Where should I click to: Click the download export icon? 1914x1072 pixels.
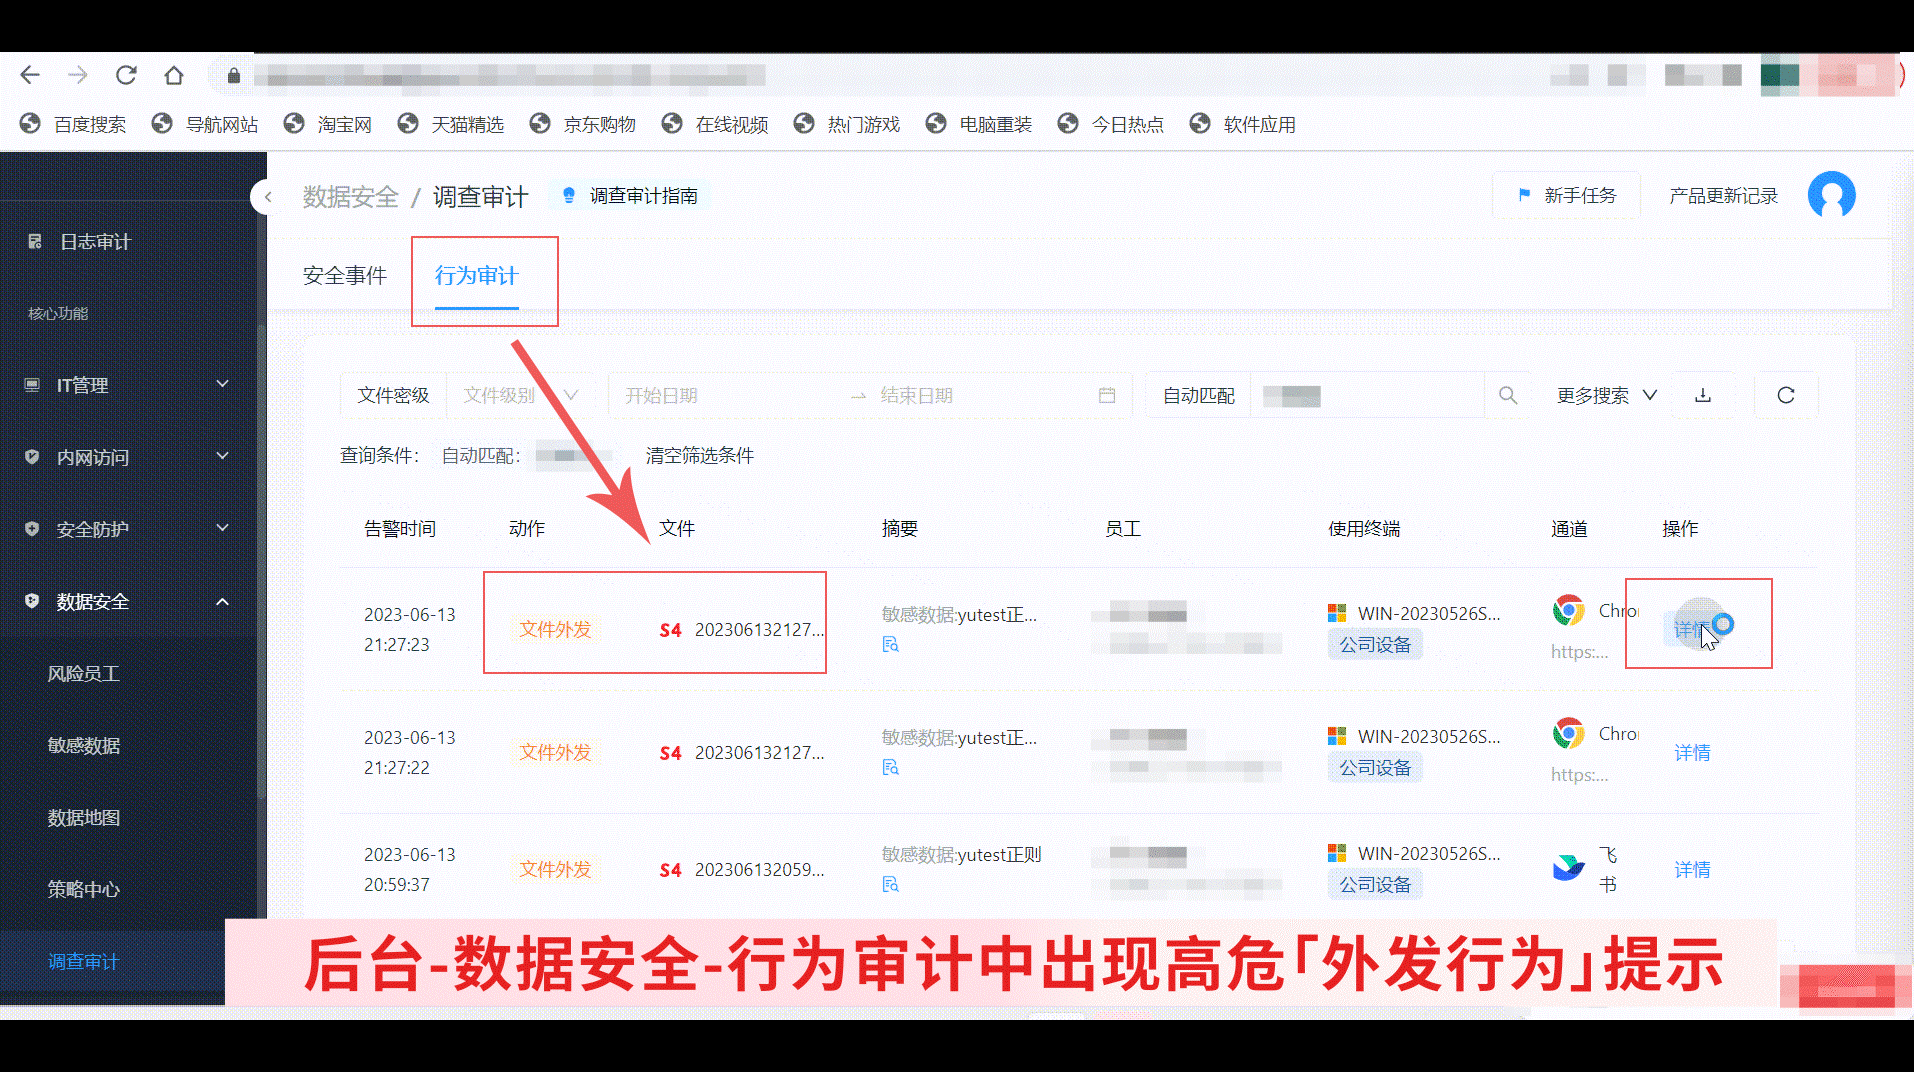(1703, 395)
